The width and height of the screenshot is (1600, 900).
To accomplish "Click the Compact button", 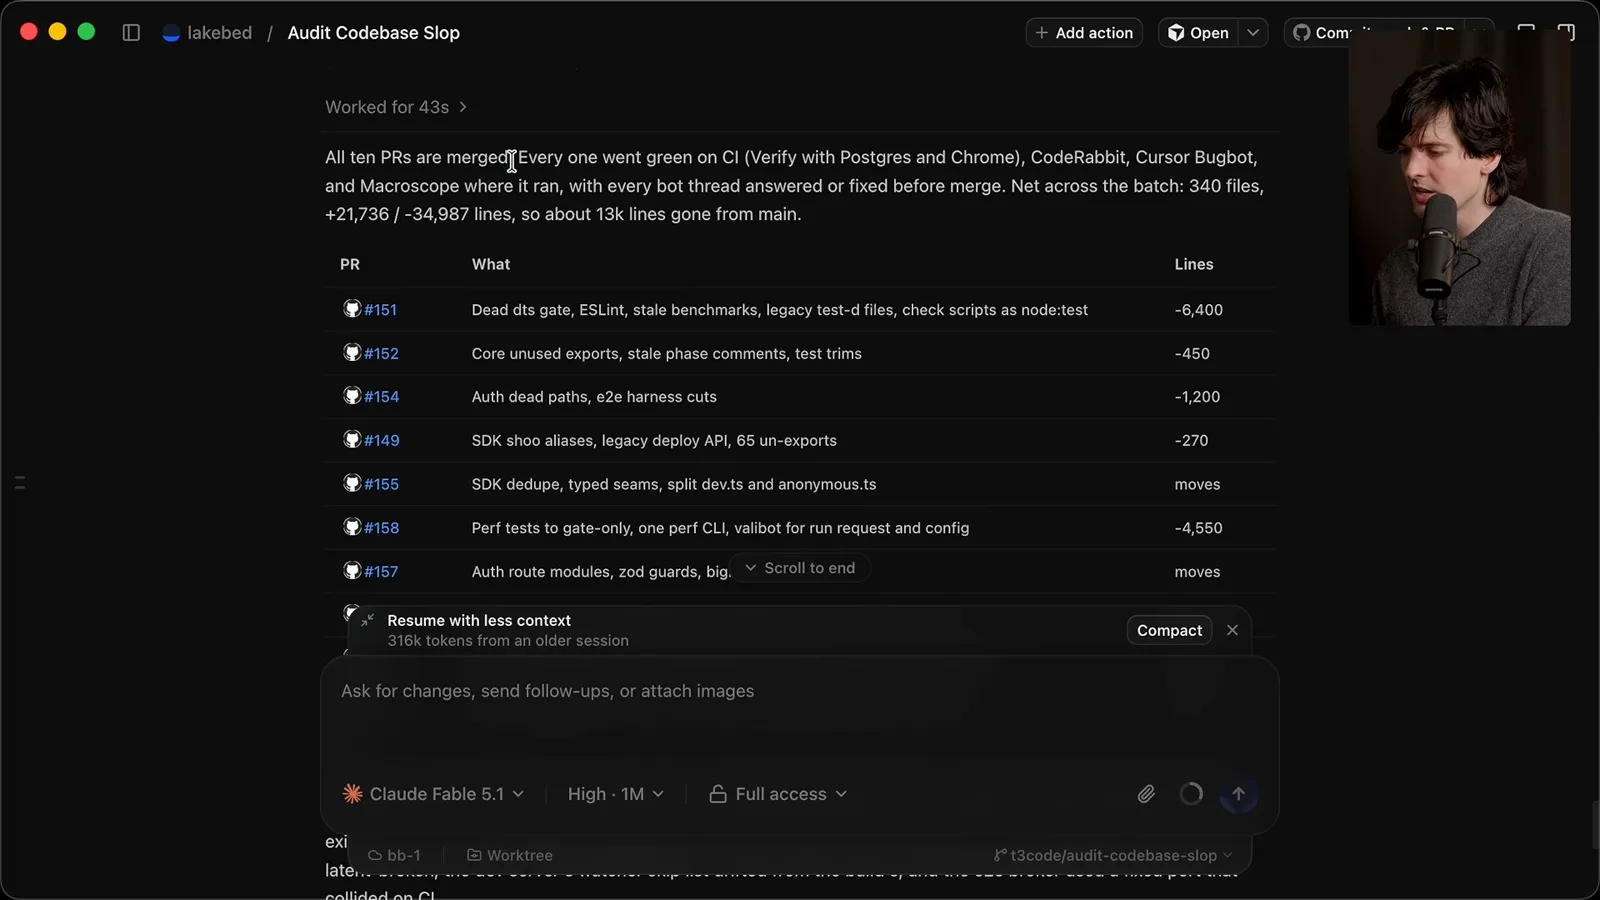I will click(1169, 630).
